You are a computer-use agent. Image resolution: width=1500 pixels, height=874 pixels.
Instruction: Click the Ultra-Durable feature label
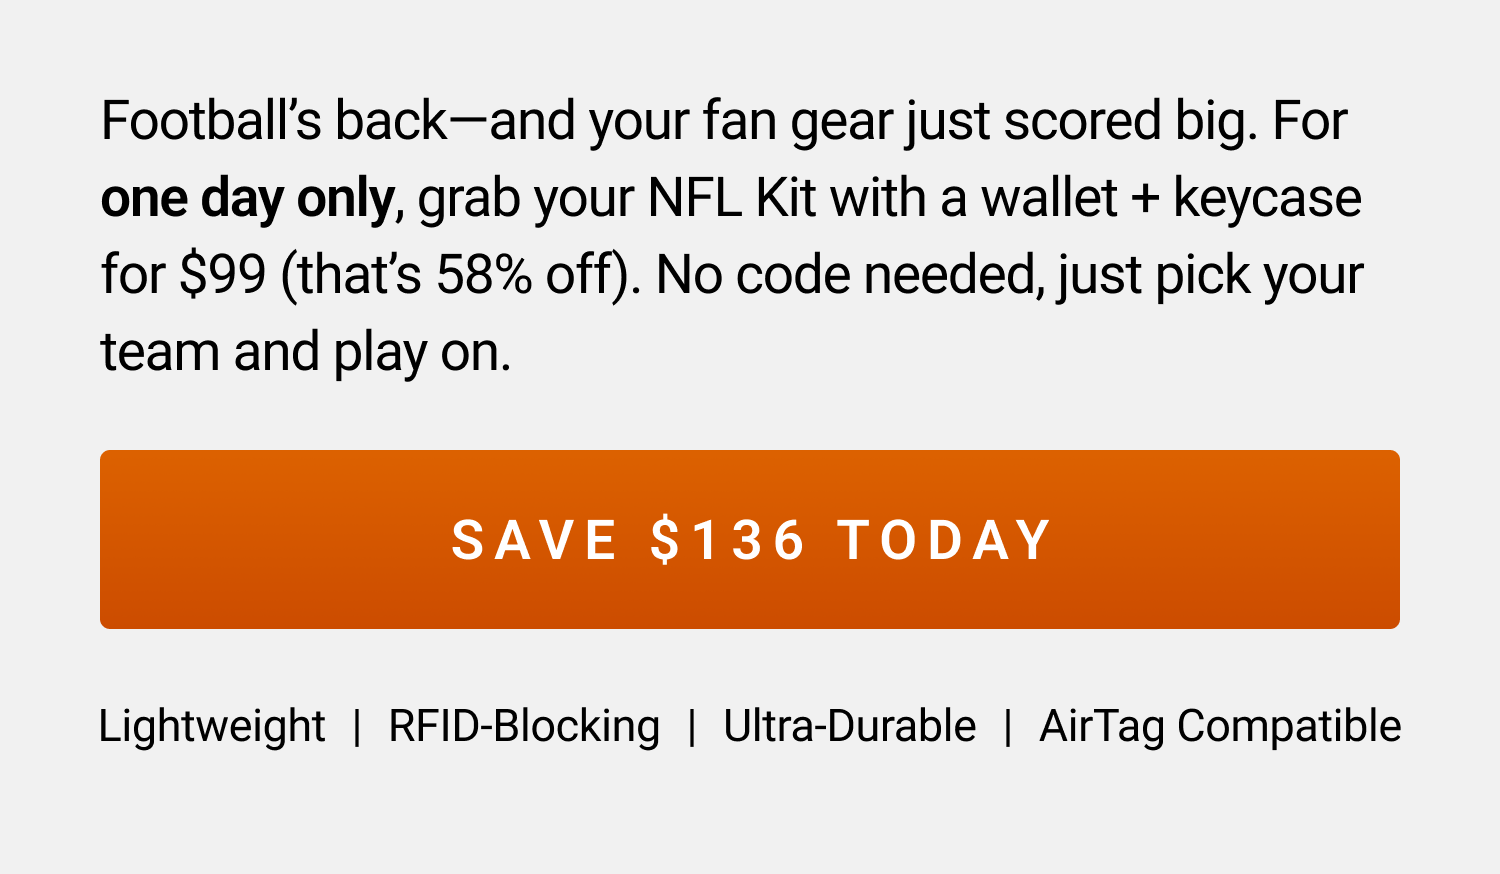pos(851,726)
